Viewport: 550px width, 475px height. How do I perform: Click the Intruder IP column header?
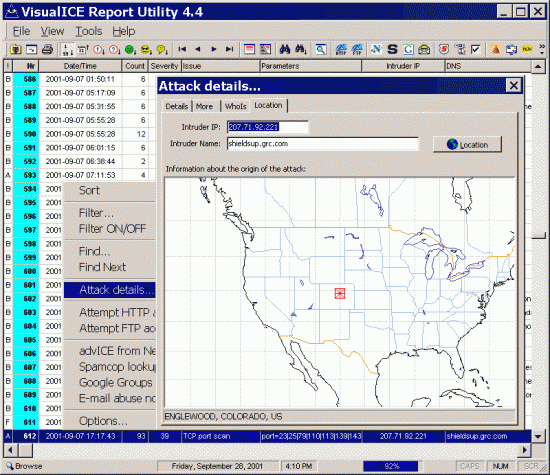(x=403, y=66)
